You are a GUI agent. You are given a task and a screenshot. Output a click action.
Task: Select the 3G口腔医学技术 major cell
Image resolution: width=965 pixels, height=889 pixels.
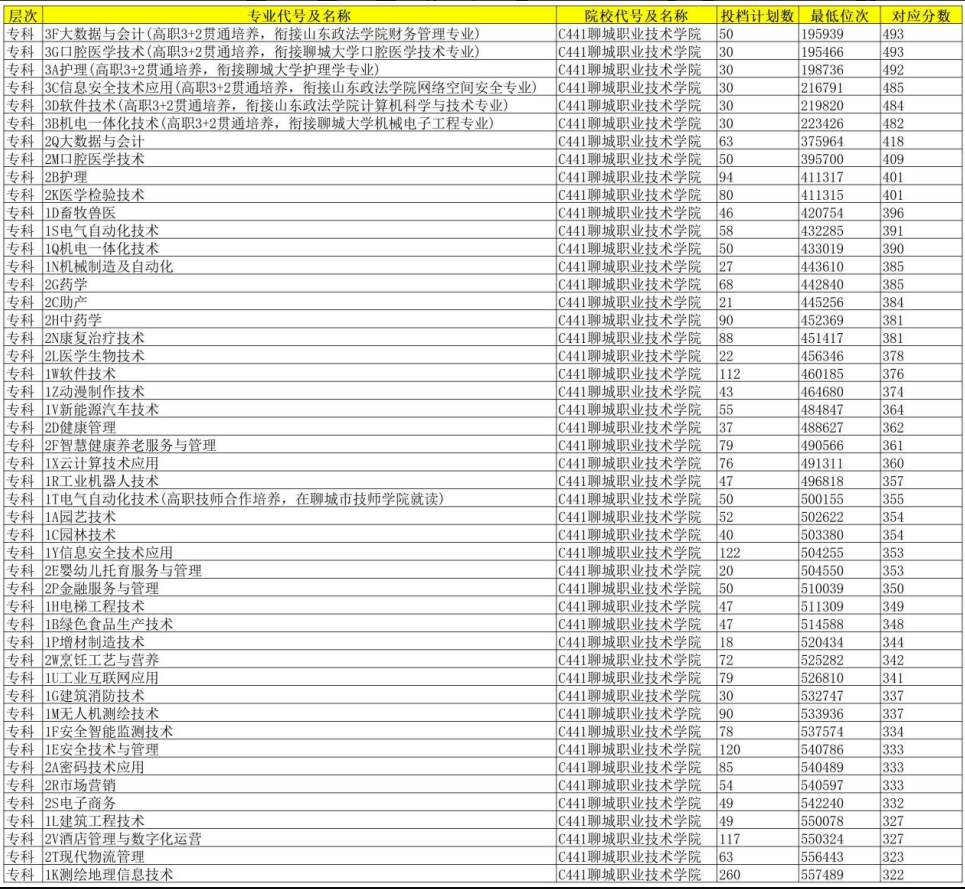299,52
